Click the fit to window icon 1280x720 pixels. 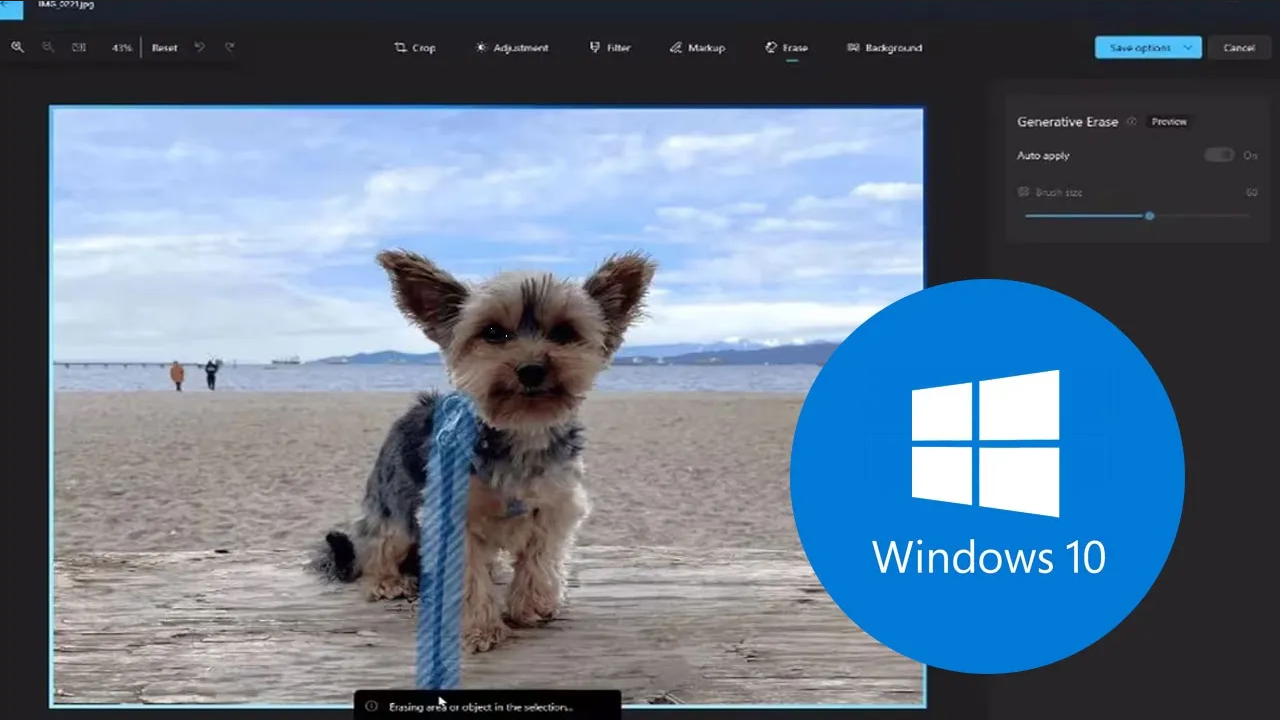79,47
